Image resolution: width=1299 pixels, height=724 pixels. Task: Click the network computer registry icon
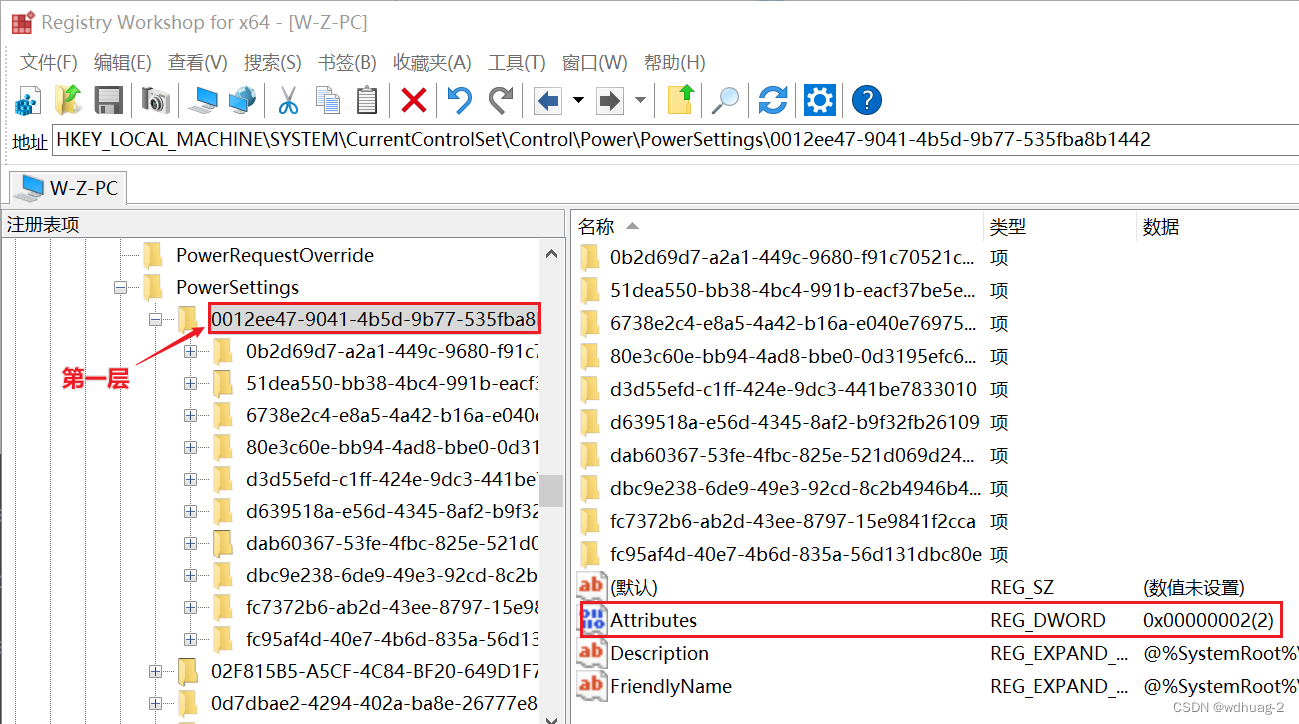[x=242, y=100]
